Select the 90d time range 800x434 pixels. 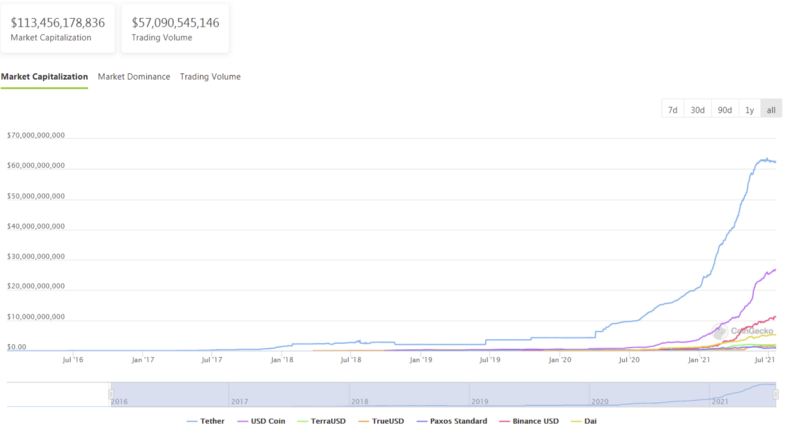[x=724, y=110]
